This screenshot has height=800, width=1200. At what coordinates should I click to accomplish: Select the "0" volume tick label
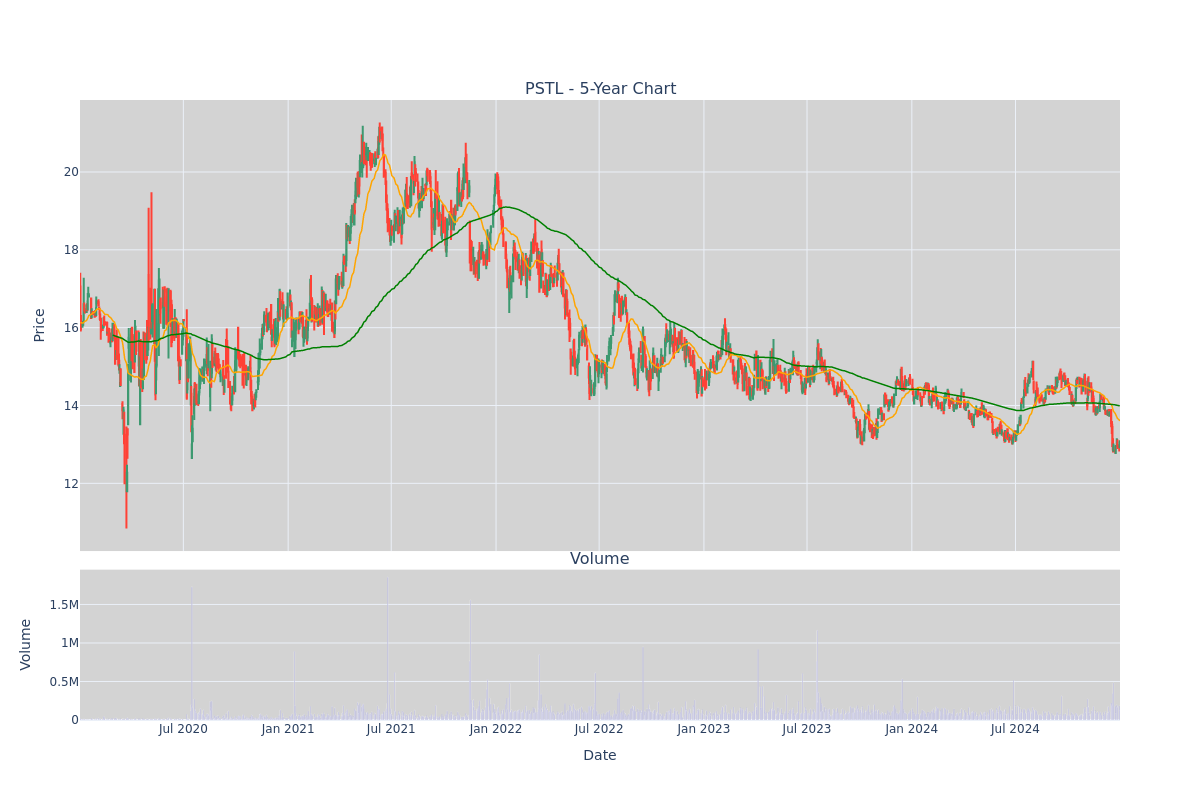(75, 720)
